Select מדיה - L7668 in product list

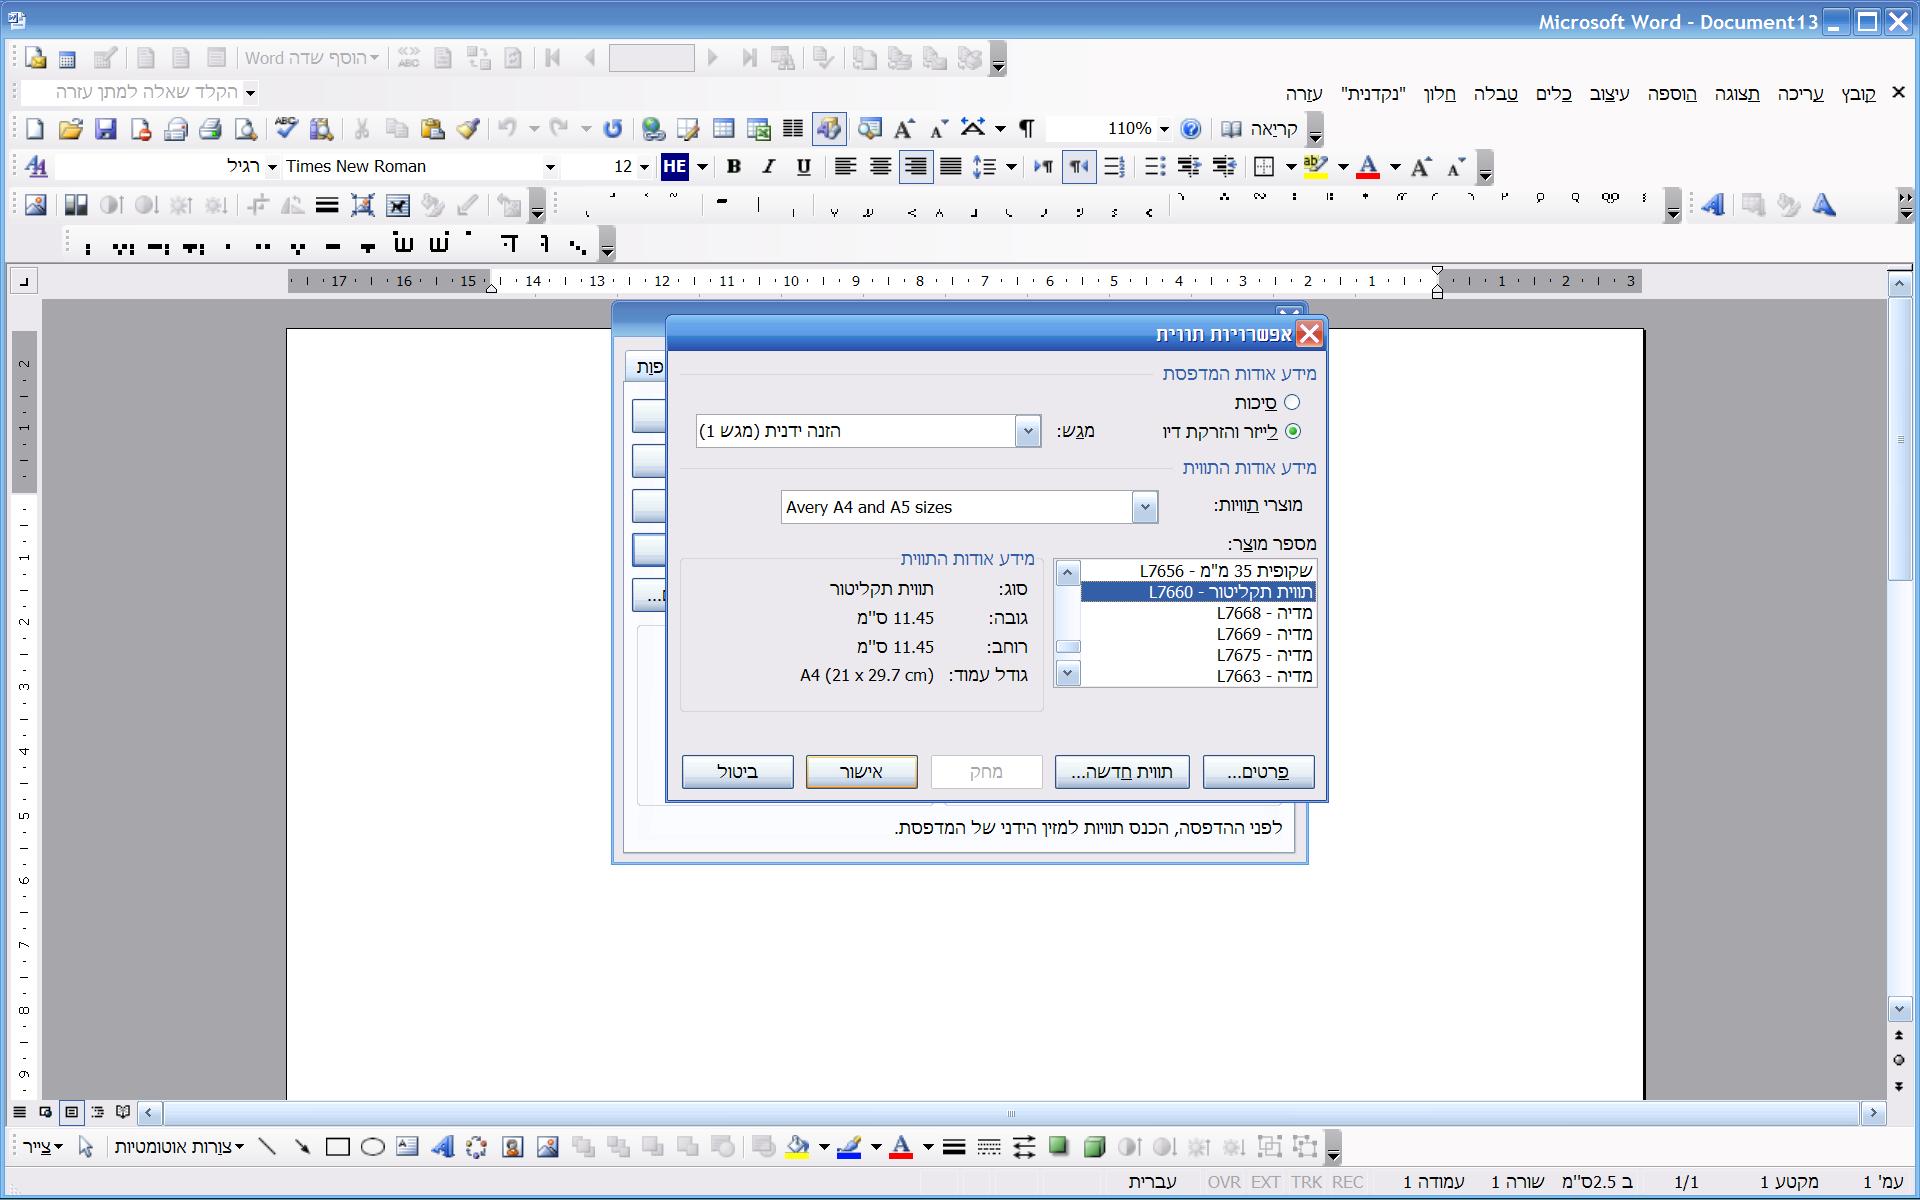[1264, 613]
